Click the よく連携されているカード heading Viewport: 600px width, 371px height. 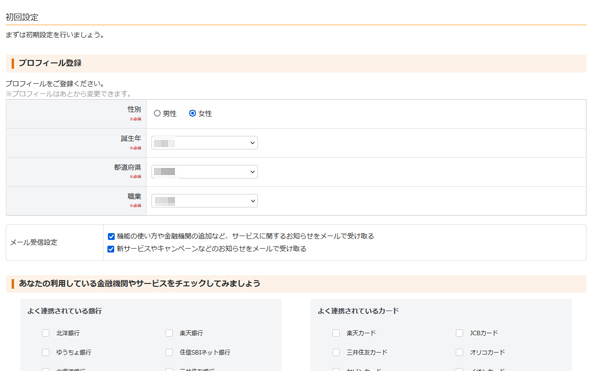[358, 311]
